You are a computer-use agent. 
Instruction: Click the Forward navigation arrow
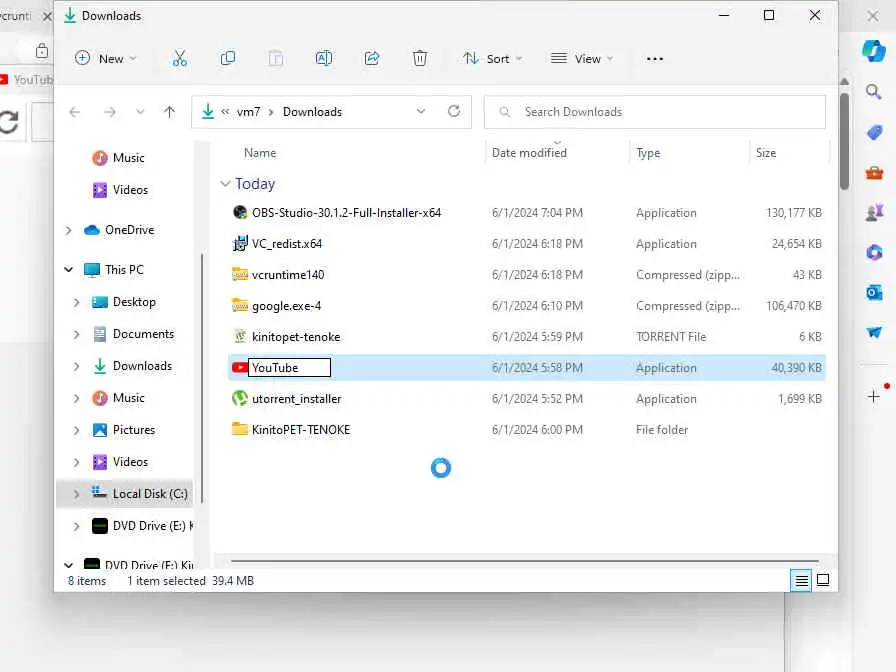point(110,112)
